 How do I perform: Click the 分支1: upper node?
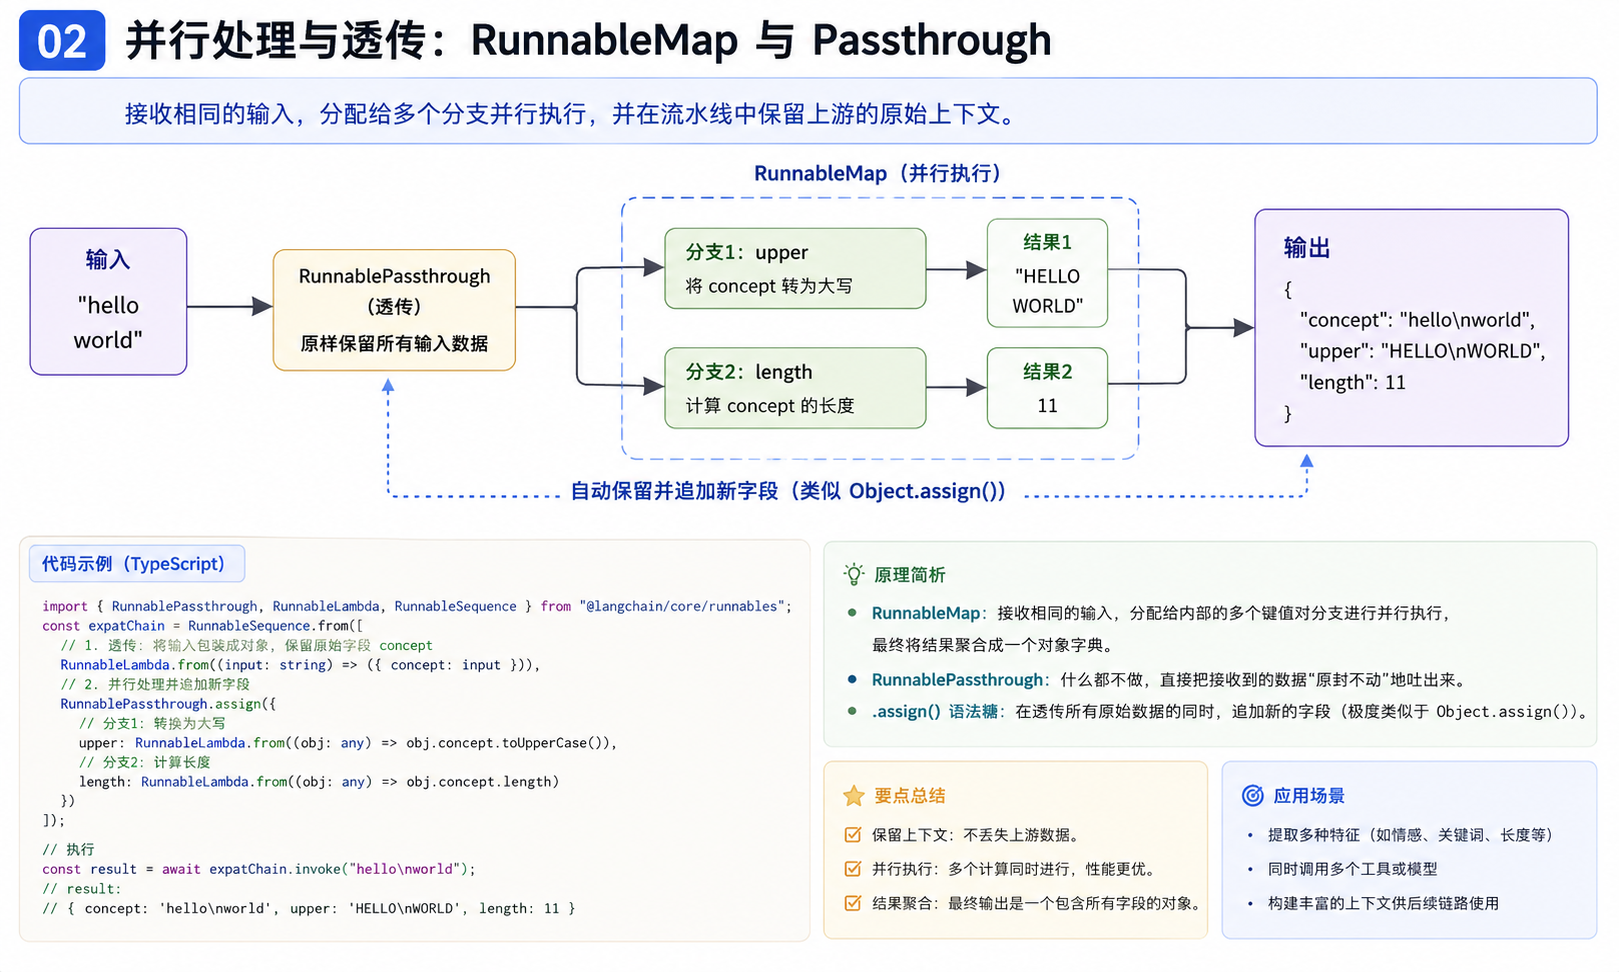[x=795, y=268]
